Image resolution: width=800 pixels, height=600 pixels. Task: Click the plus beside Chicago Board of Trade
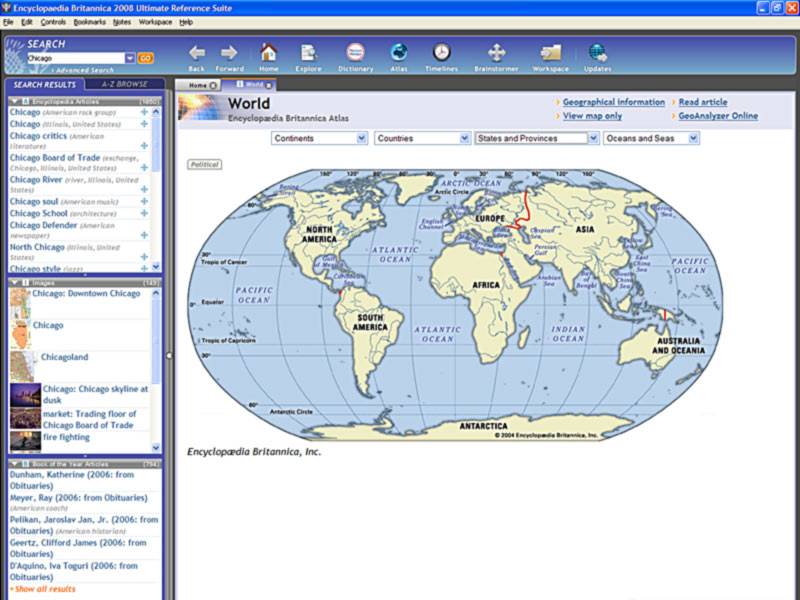click(x=144, y=168)
